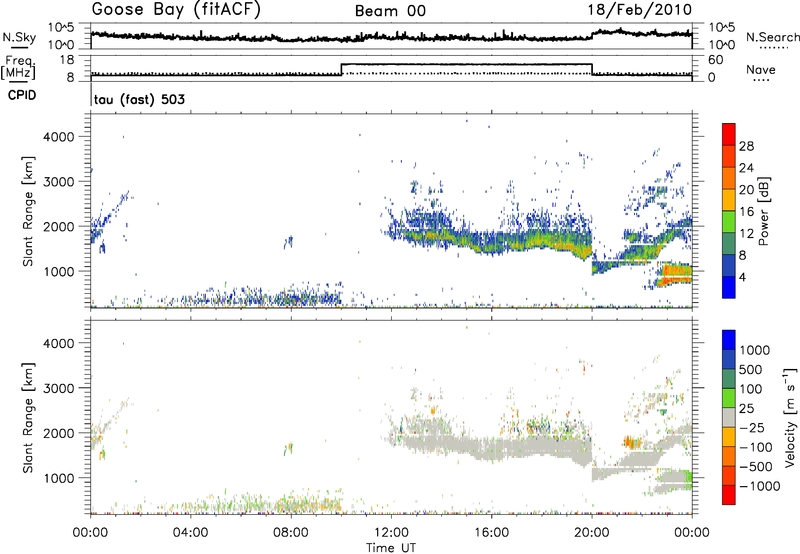Viewport: 800px width, 554px height.
Task: Click the "Velocity [m s-1]" colorbar title
Action: click(790, 417)
